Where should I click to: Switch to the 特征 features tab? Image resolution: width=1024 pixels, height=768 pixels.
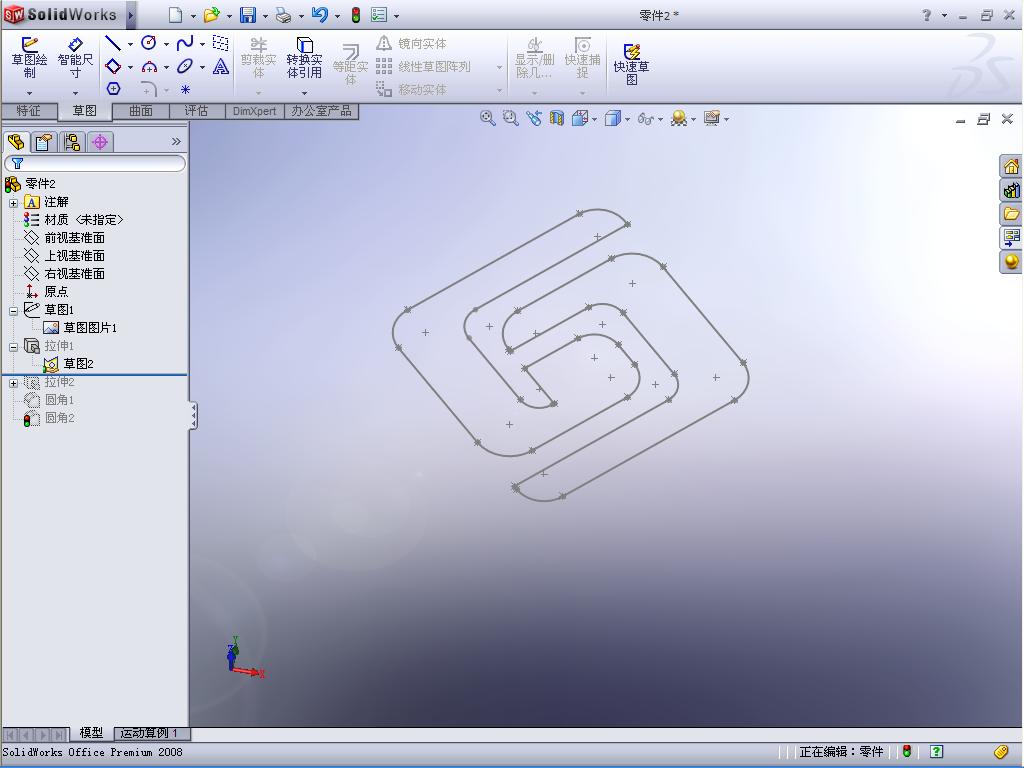pyautogui.click(x=28, y=111)
